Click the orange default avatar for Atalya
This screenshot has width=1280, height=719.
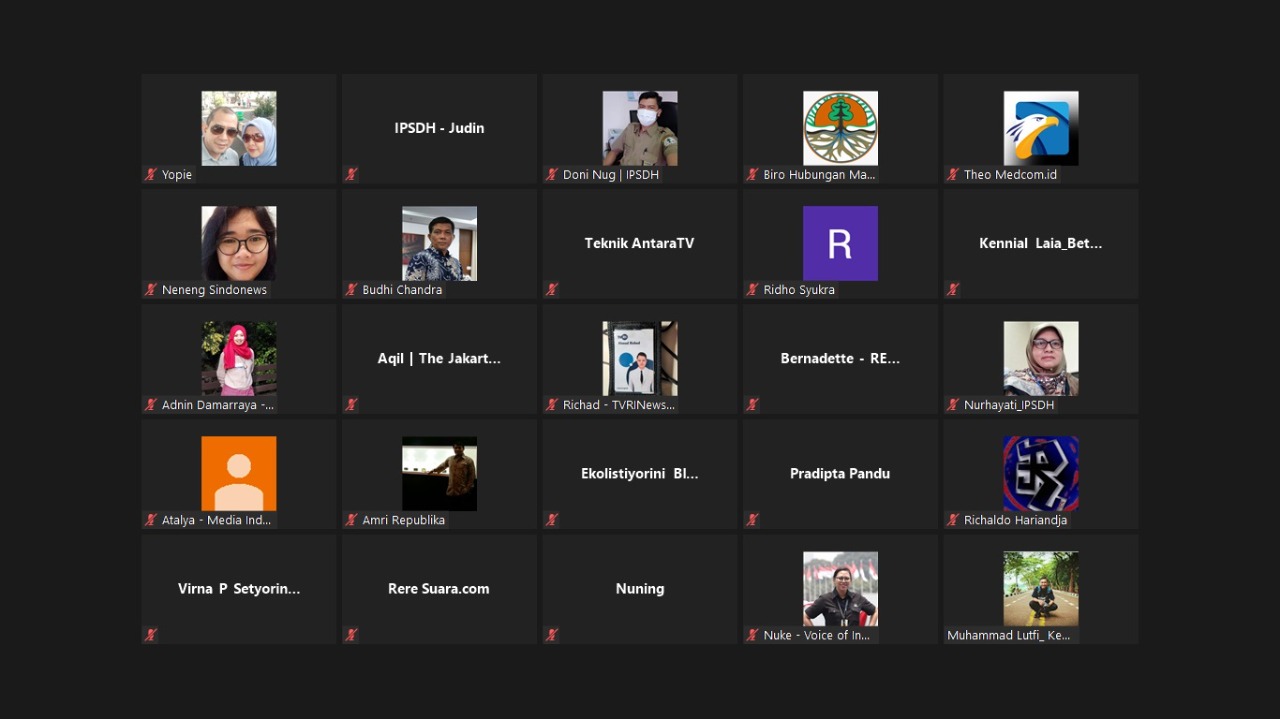239,473
